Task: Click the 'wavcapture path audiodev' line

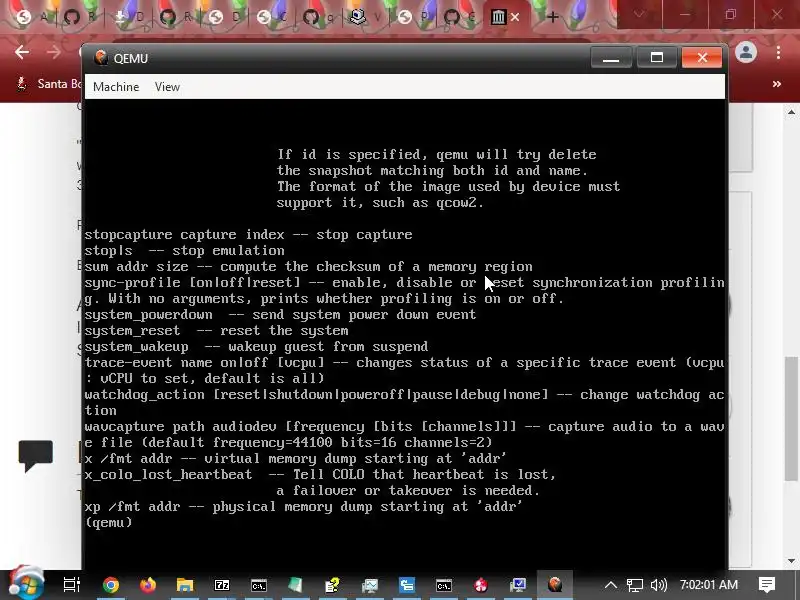Action: pos(405,434)
